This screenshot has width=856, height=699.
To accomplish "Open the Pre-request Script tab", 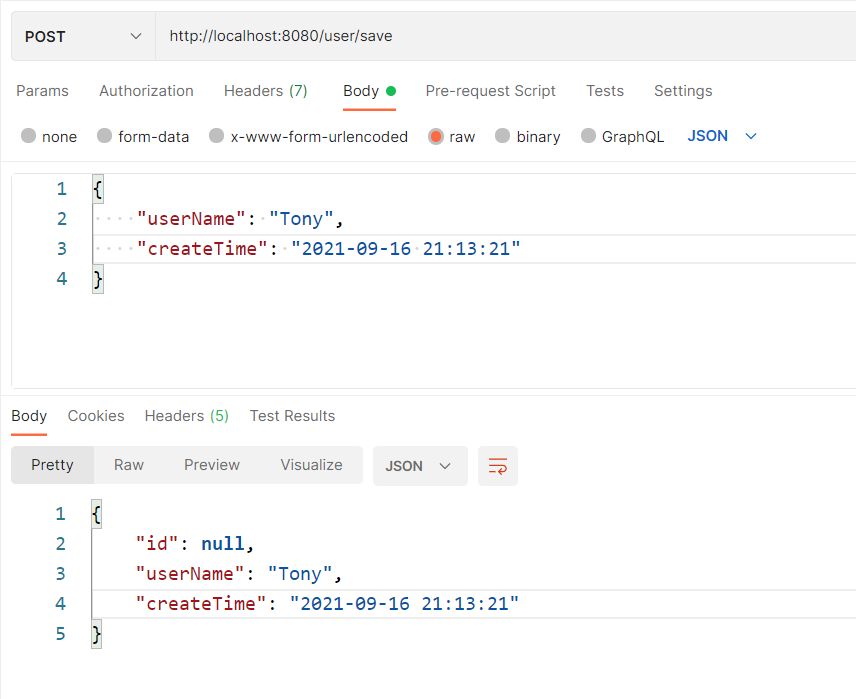I will coord(490,91).
